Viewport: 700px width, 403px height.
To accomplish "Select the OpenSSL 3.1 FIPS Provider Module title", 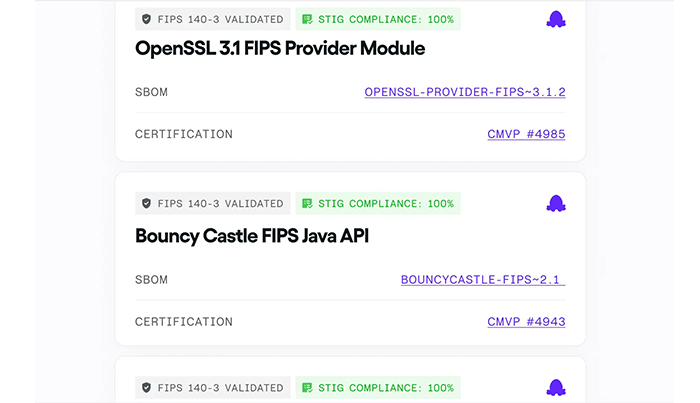I will point(280,48).
